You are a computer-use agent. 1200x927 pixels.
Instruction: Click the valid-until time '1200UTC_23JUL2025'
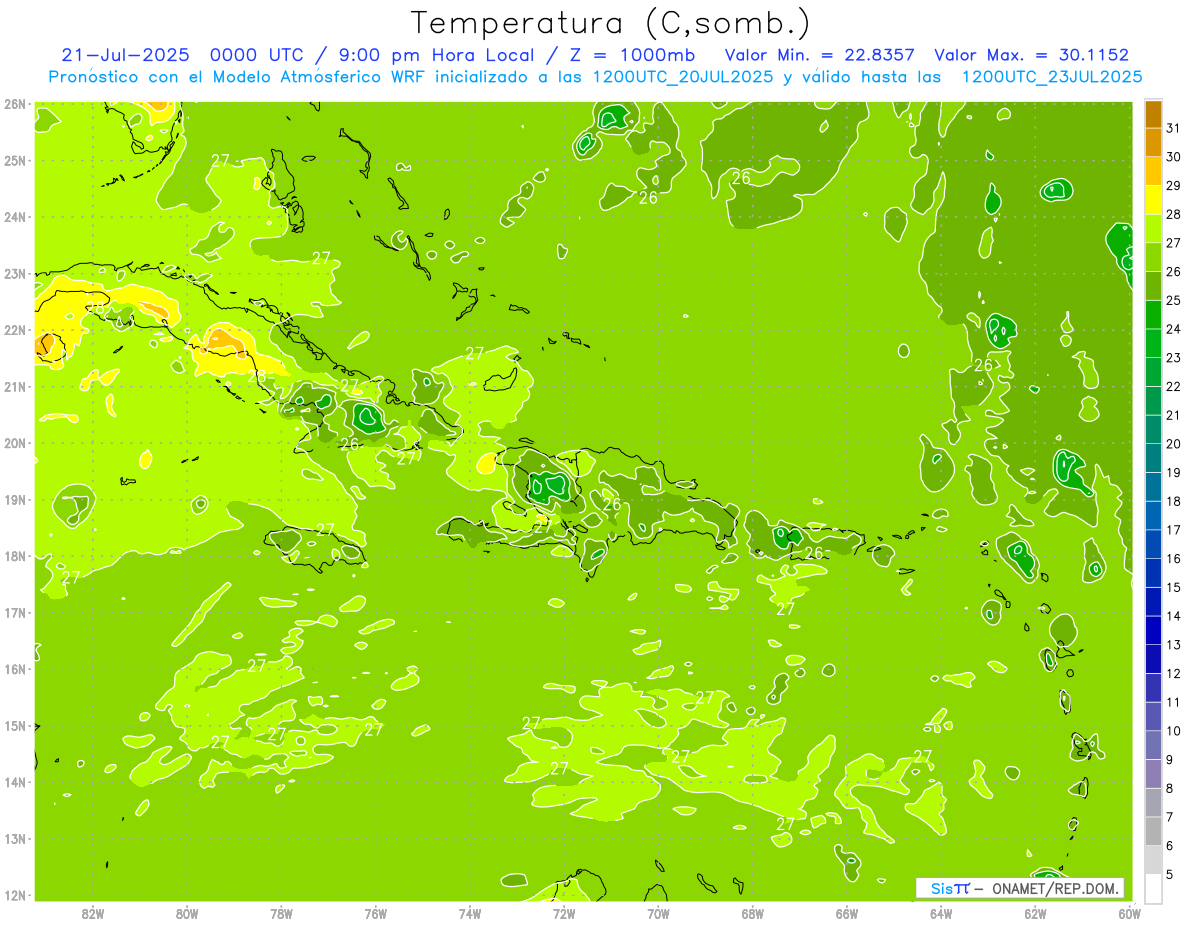tap(1052, 76)
